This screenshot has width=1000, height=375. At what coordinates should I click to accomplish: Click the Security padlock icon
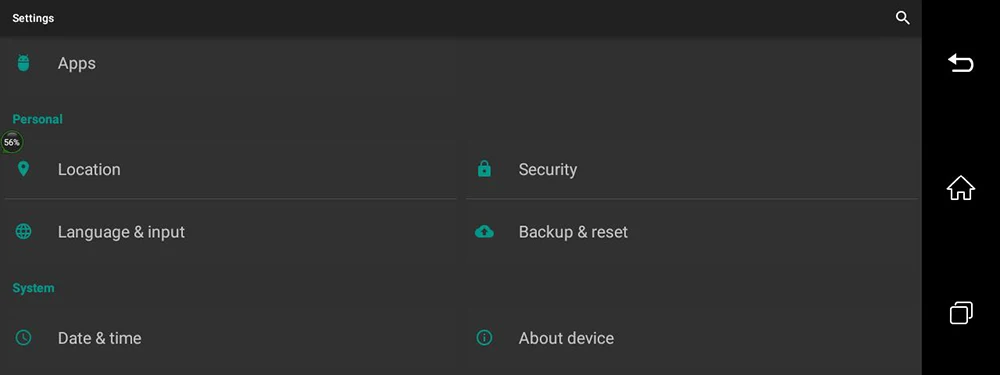485,169
